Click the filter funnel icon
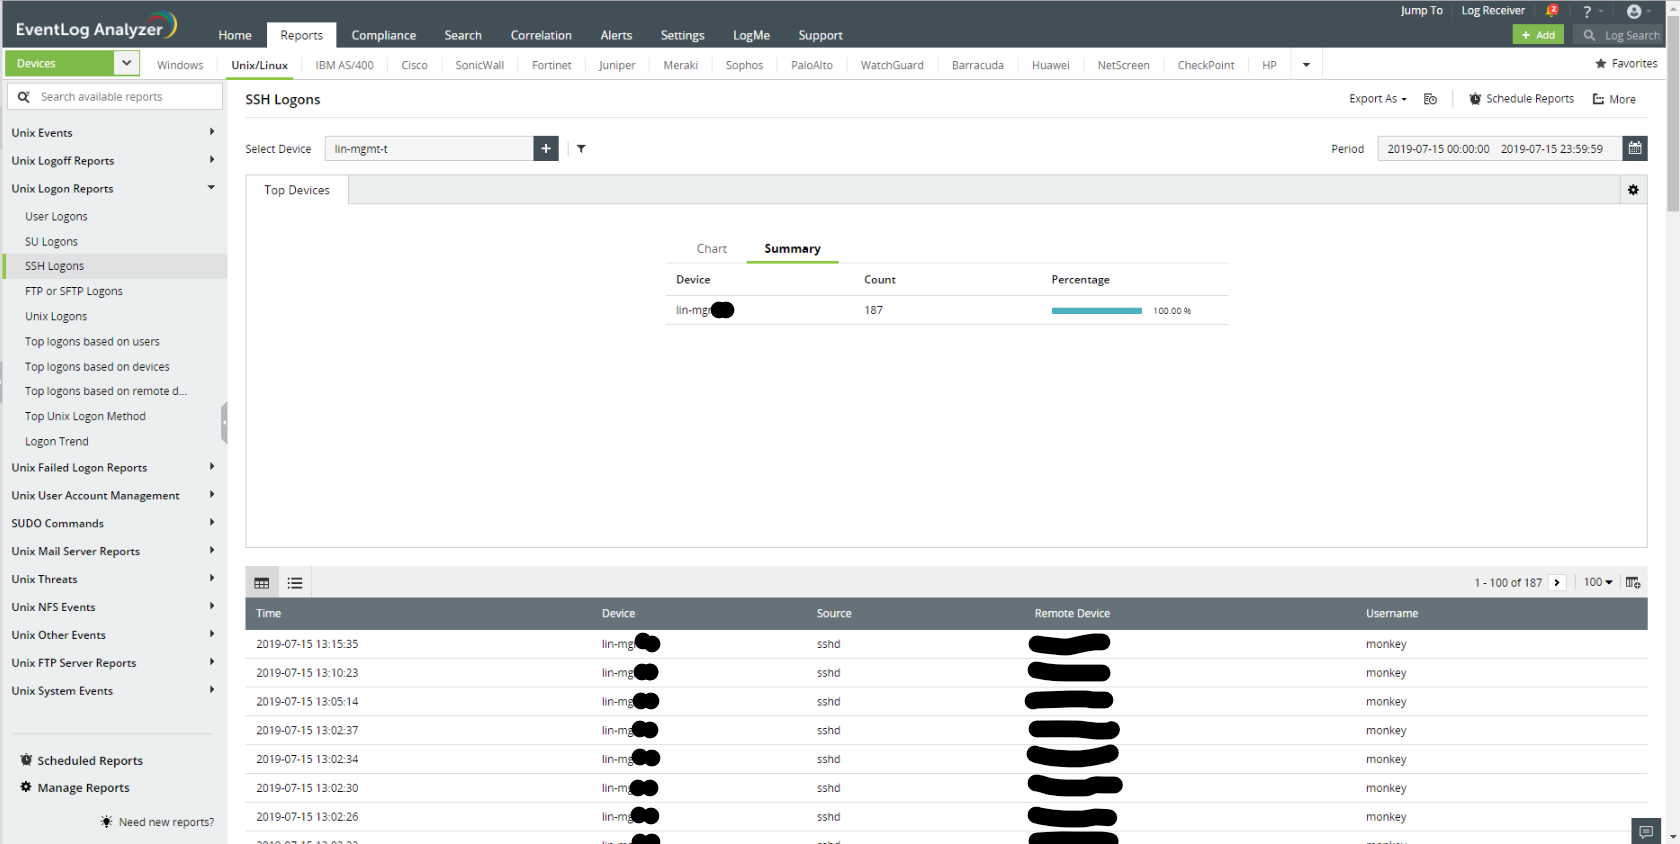 [x=581, y=149]
